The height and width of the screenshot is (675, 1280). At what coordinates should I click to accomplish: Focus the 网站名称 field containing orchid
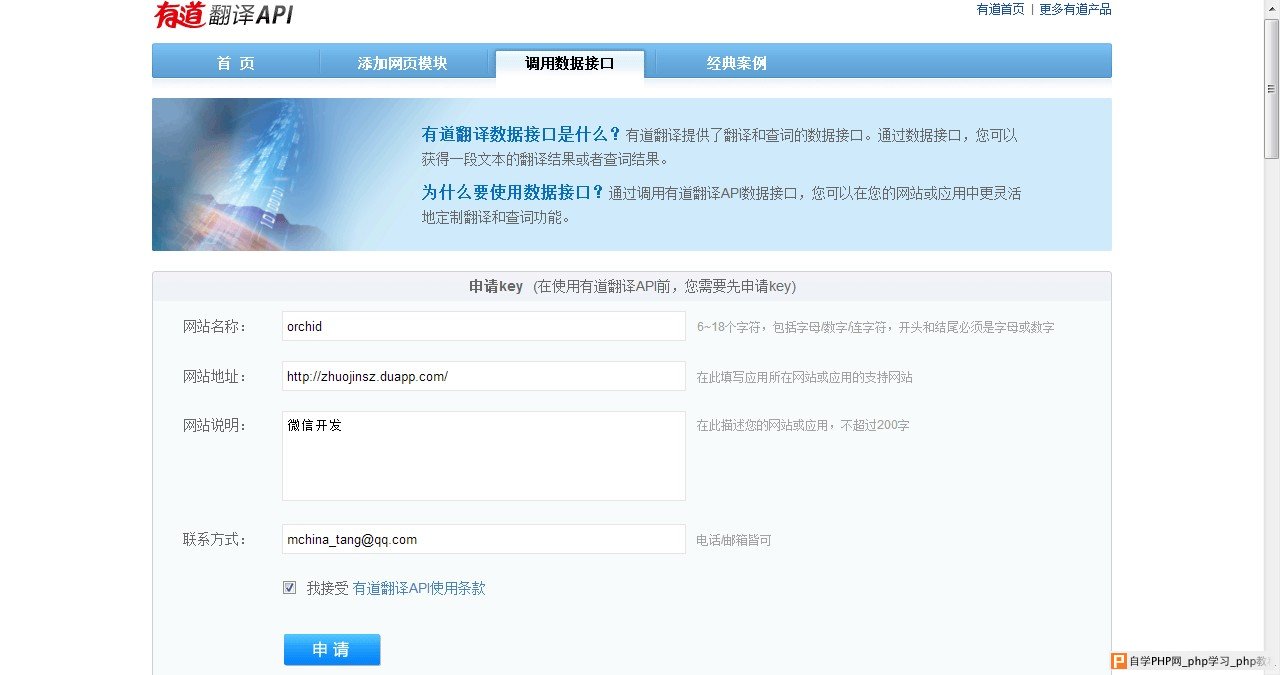(x=484, y=326)
